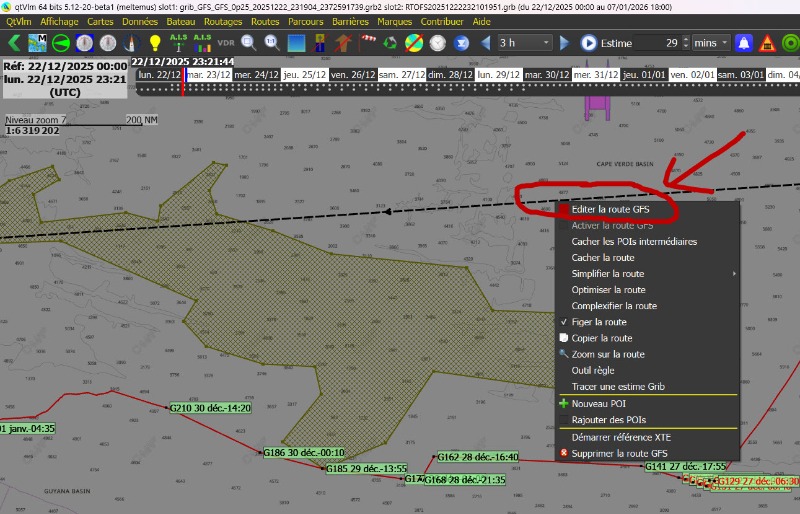This screenshot has height=514, width=800.
Task: Click 'Supprimer la route GFS' entry
Action: point(619,453)
